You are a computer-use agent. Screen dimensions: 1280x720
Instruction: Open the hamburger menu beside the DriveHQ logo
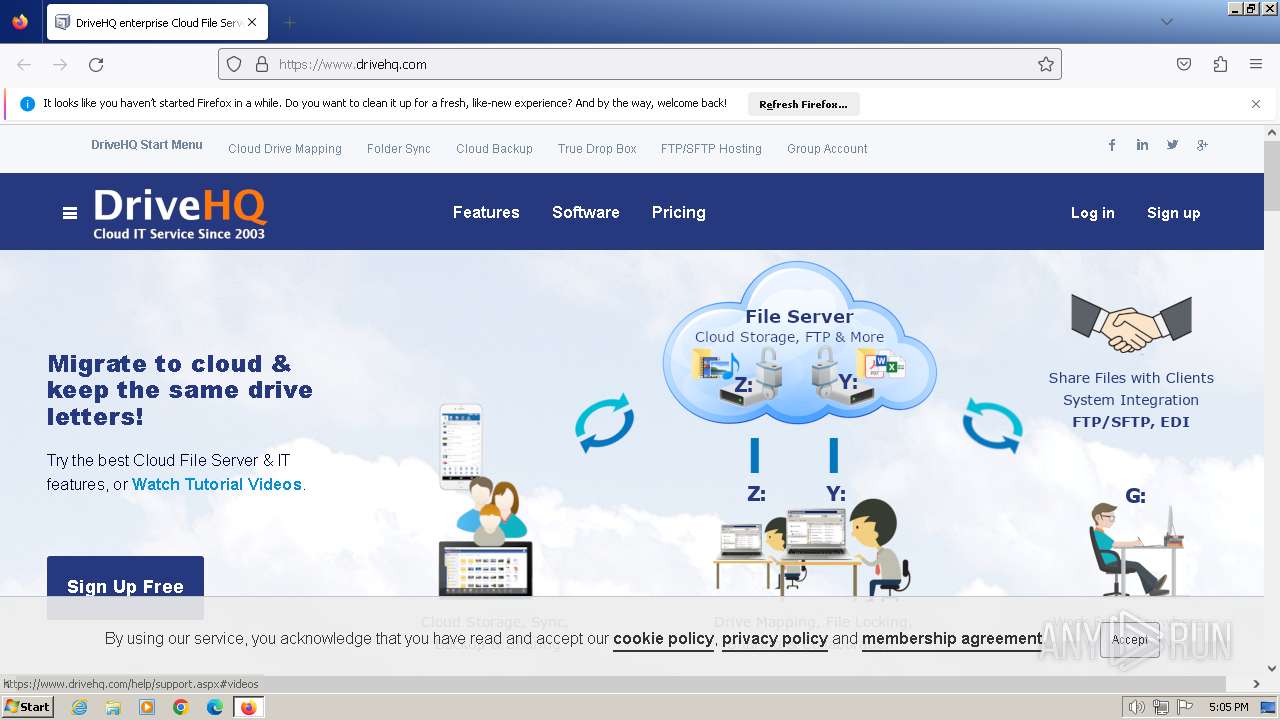pyautogui.click(x=70, y=213)
